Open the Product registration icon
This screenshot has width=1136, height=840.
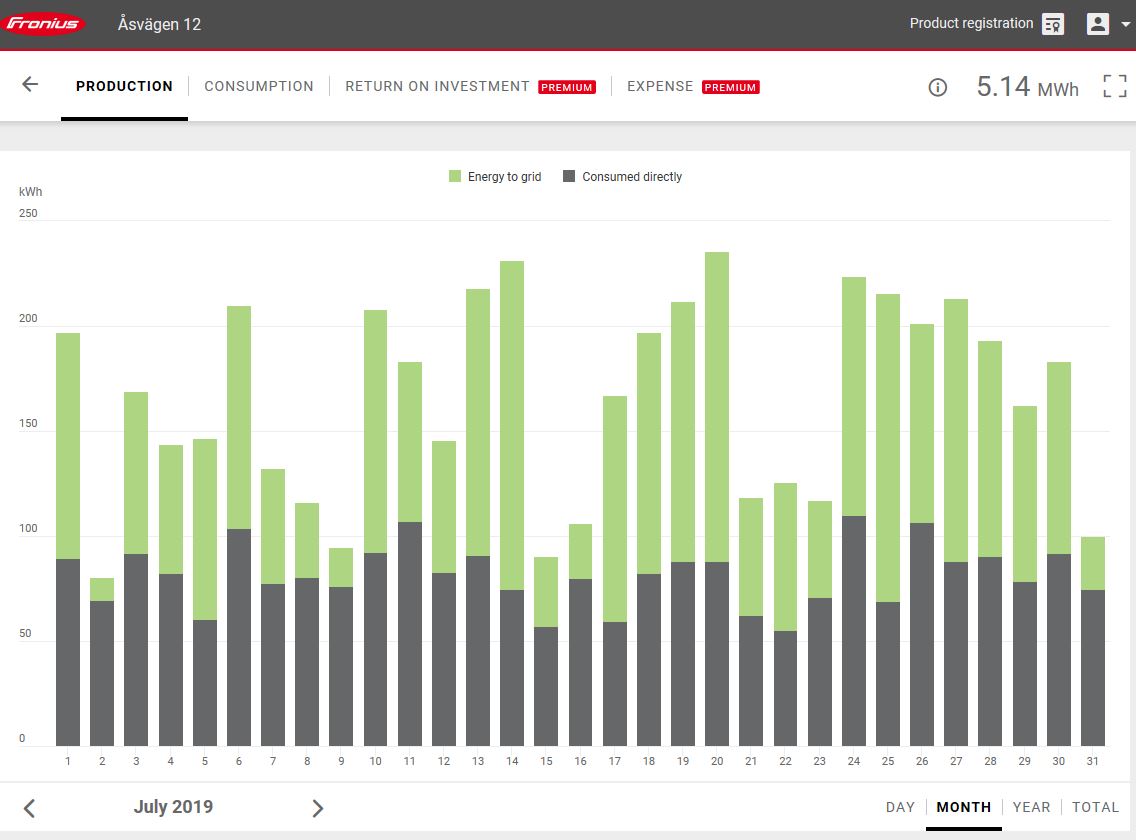coord(1052,24)
